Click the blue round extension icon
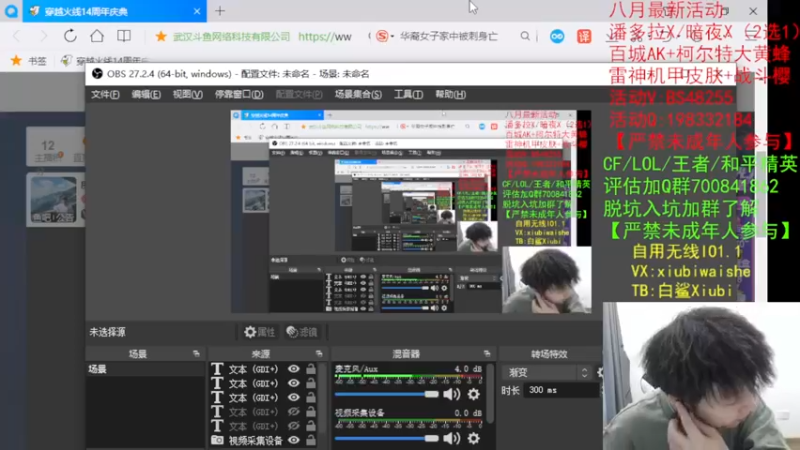 click(557, 36)
